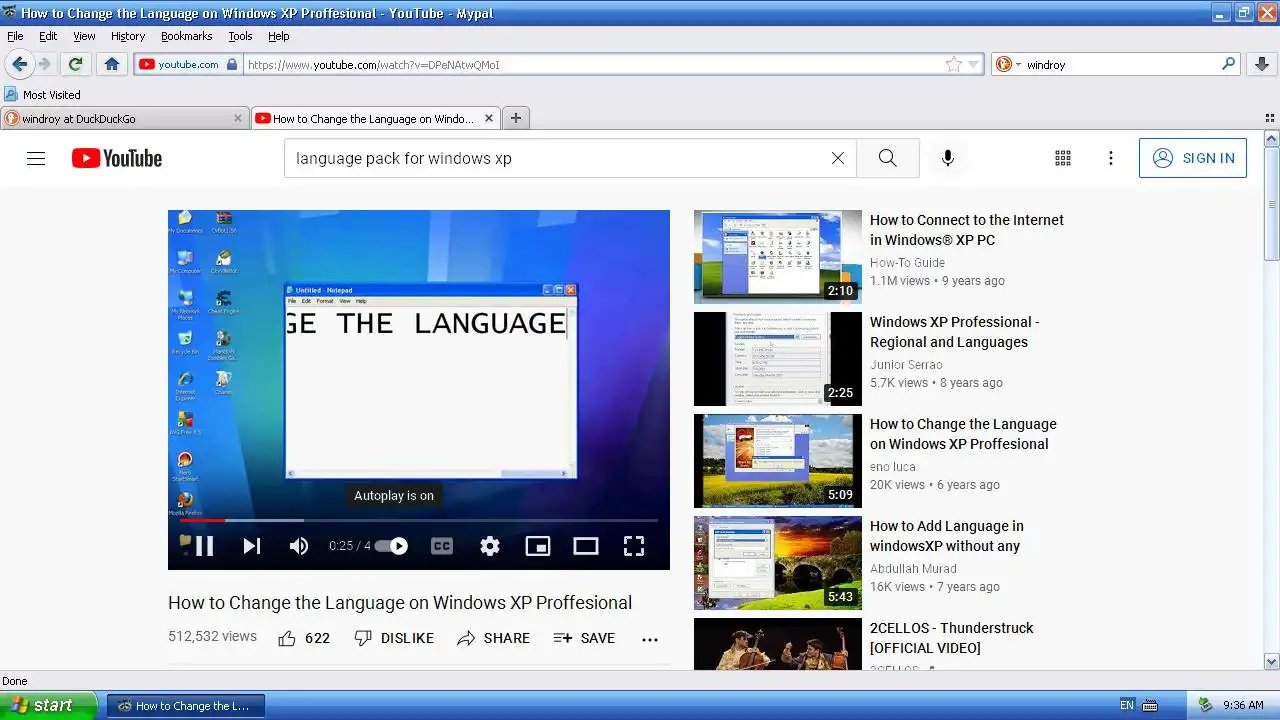1280x720 pixels.
Task: Mute the video player volume
Action: [299, 546]
